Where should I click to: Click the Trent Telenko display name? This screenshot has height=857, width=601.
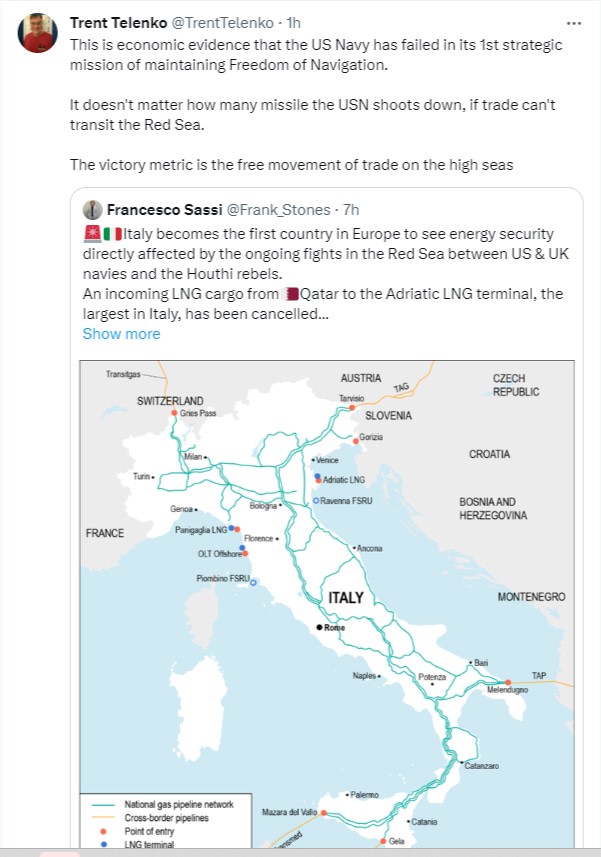pyautogui.click(x=119, y=23)
